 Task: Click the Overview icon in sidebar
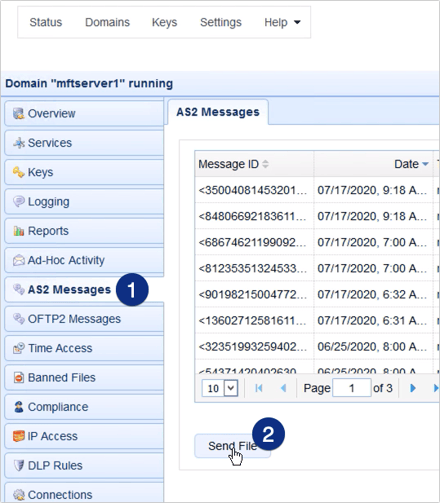tap(19, 114)
